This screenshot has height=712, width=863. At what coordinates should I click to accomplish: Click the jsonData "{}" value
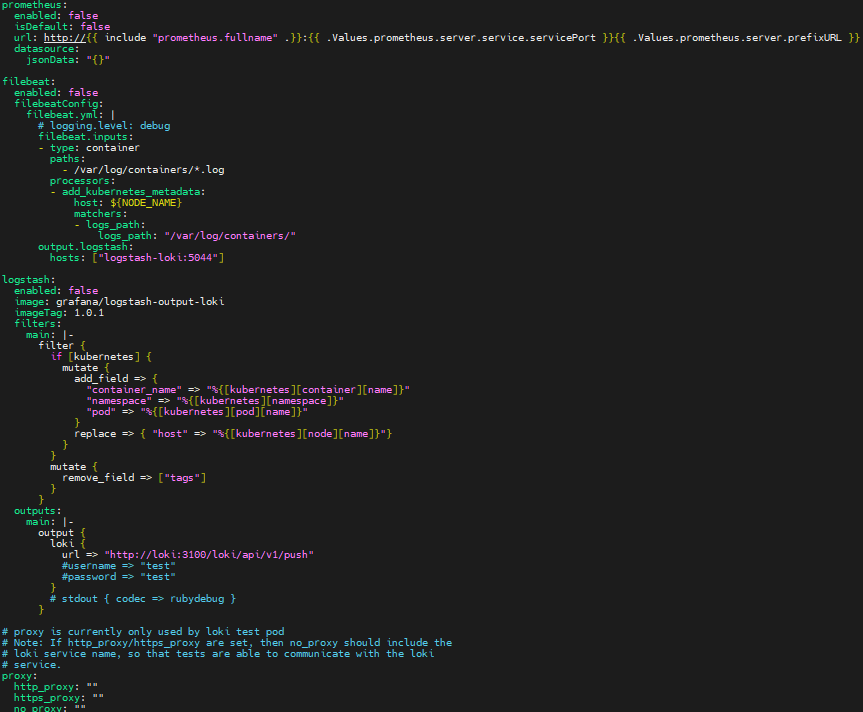[98, 59]
